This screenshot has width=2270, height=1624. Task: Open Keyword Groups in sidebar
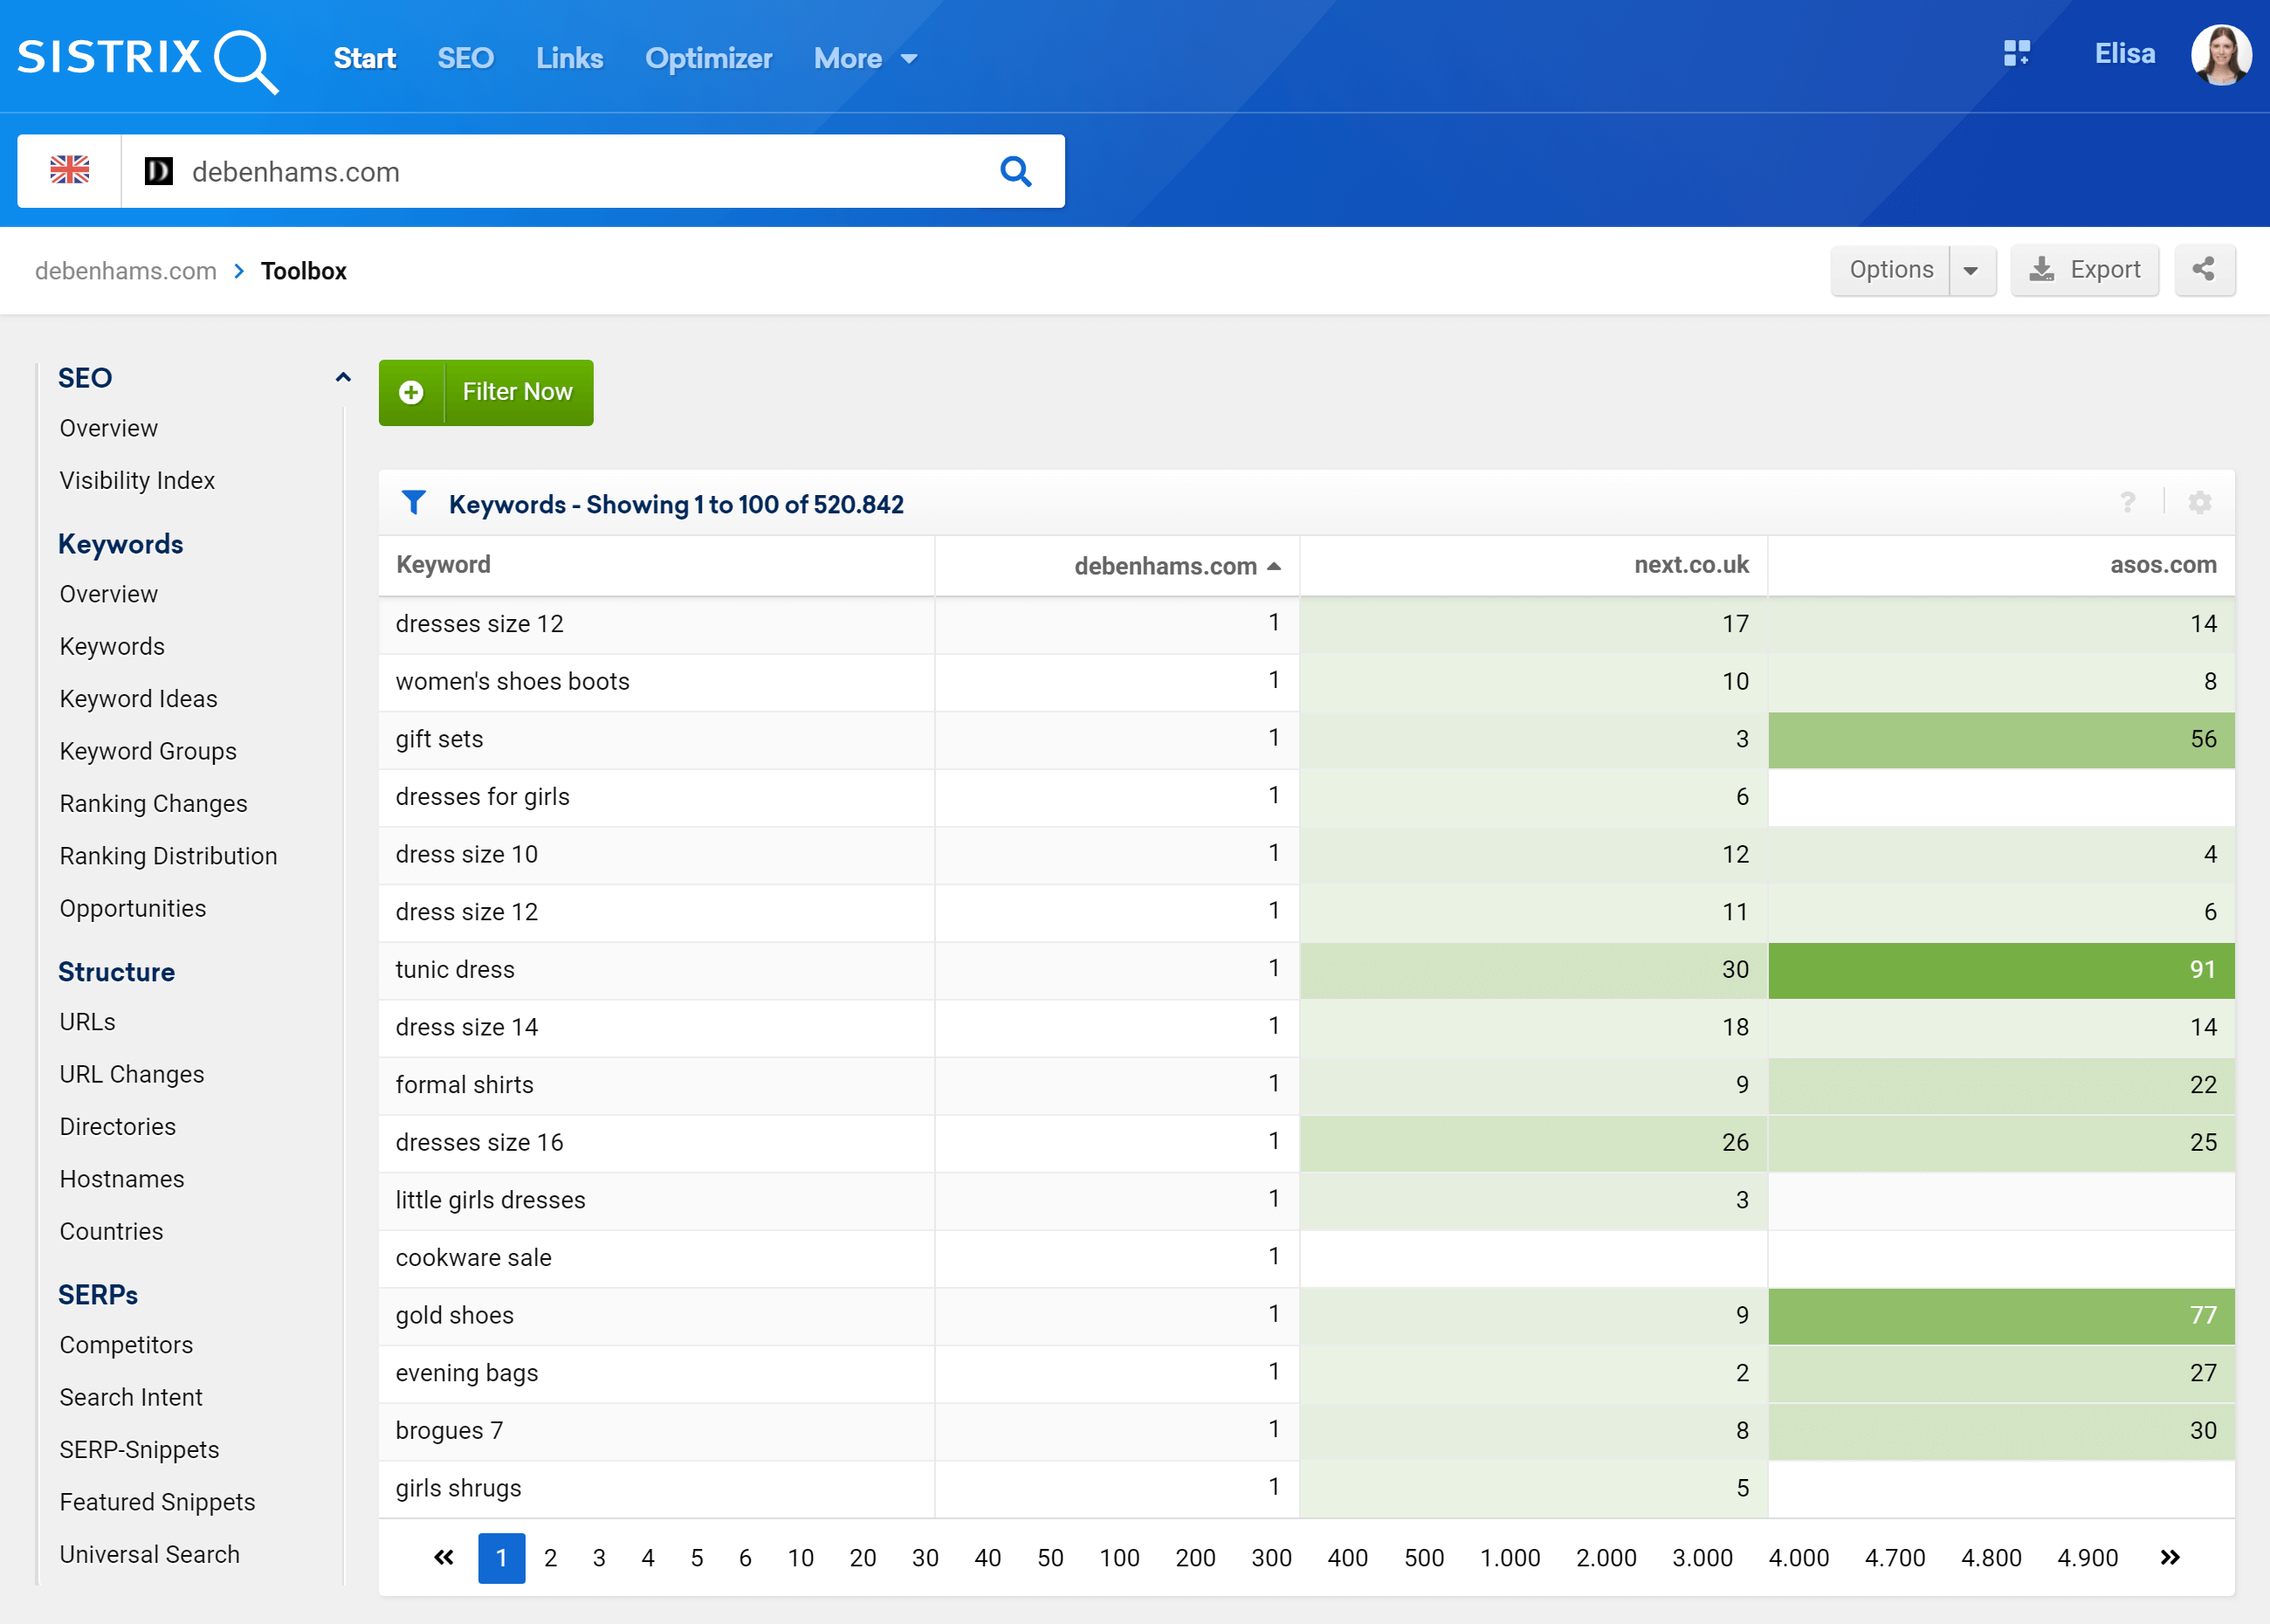coord(148,751)
